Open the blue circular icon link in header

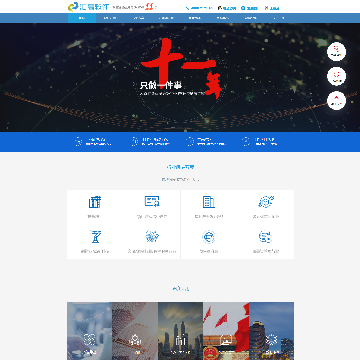tap(249, 8)
